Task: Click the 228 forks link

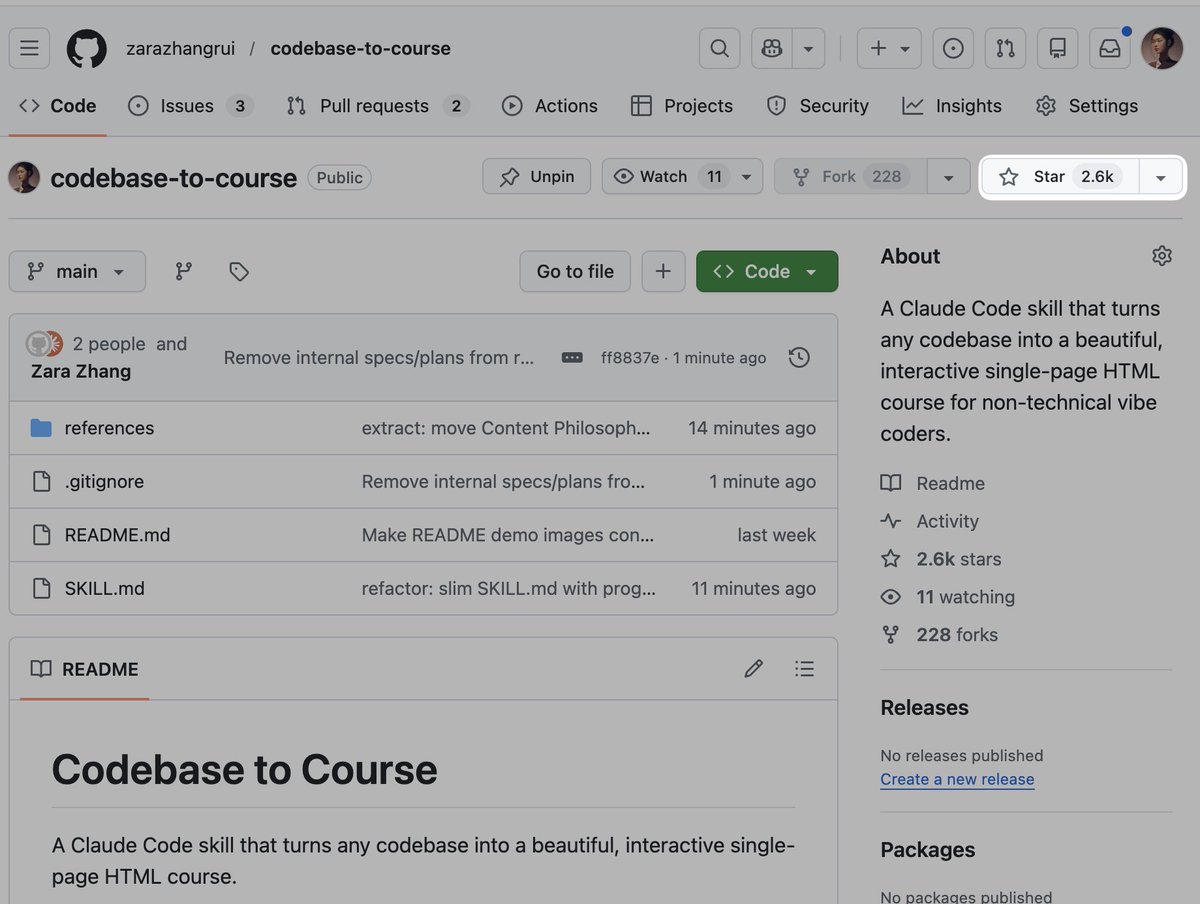Action: point(939,635)
